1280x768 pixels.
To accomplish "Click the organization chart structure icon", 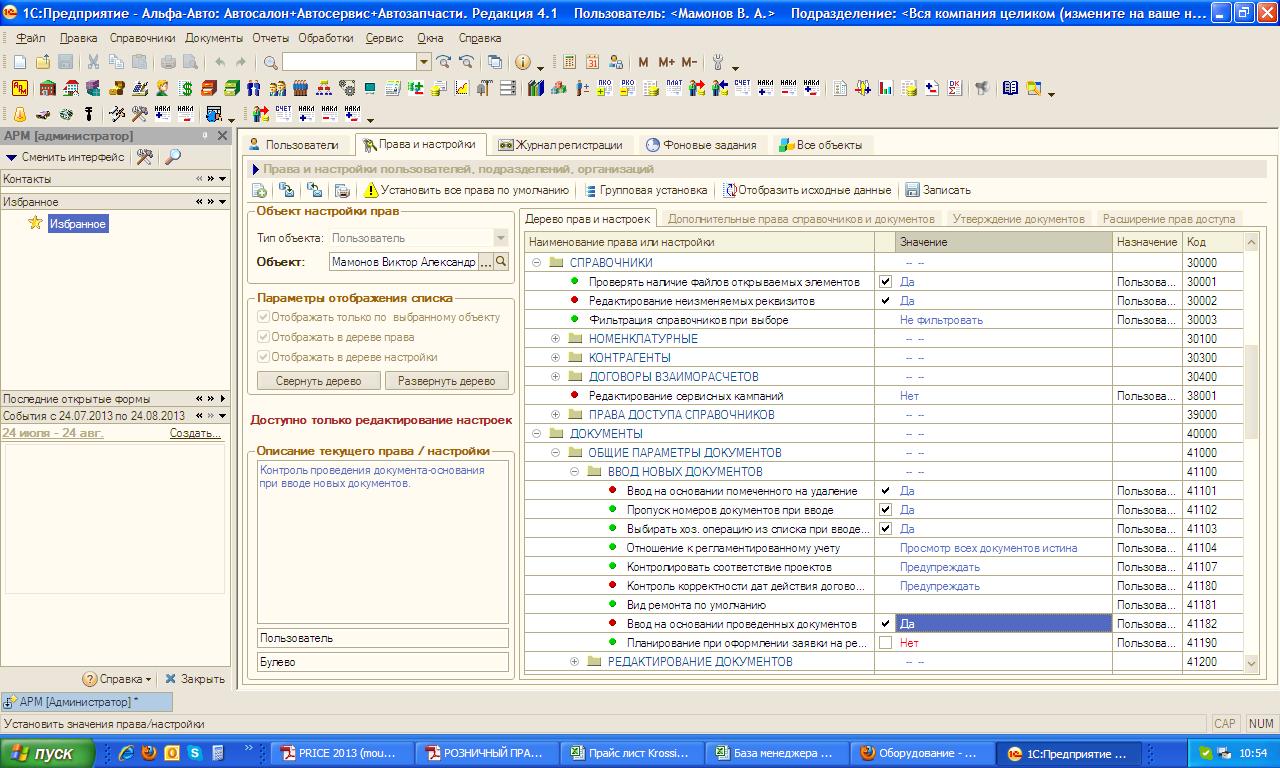I will 324,88.
